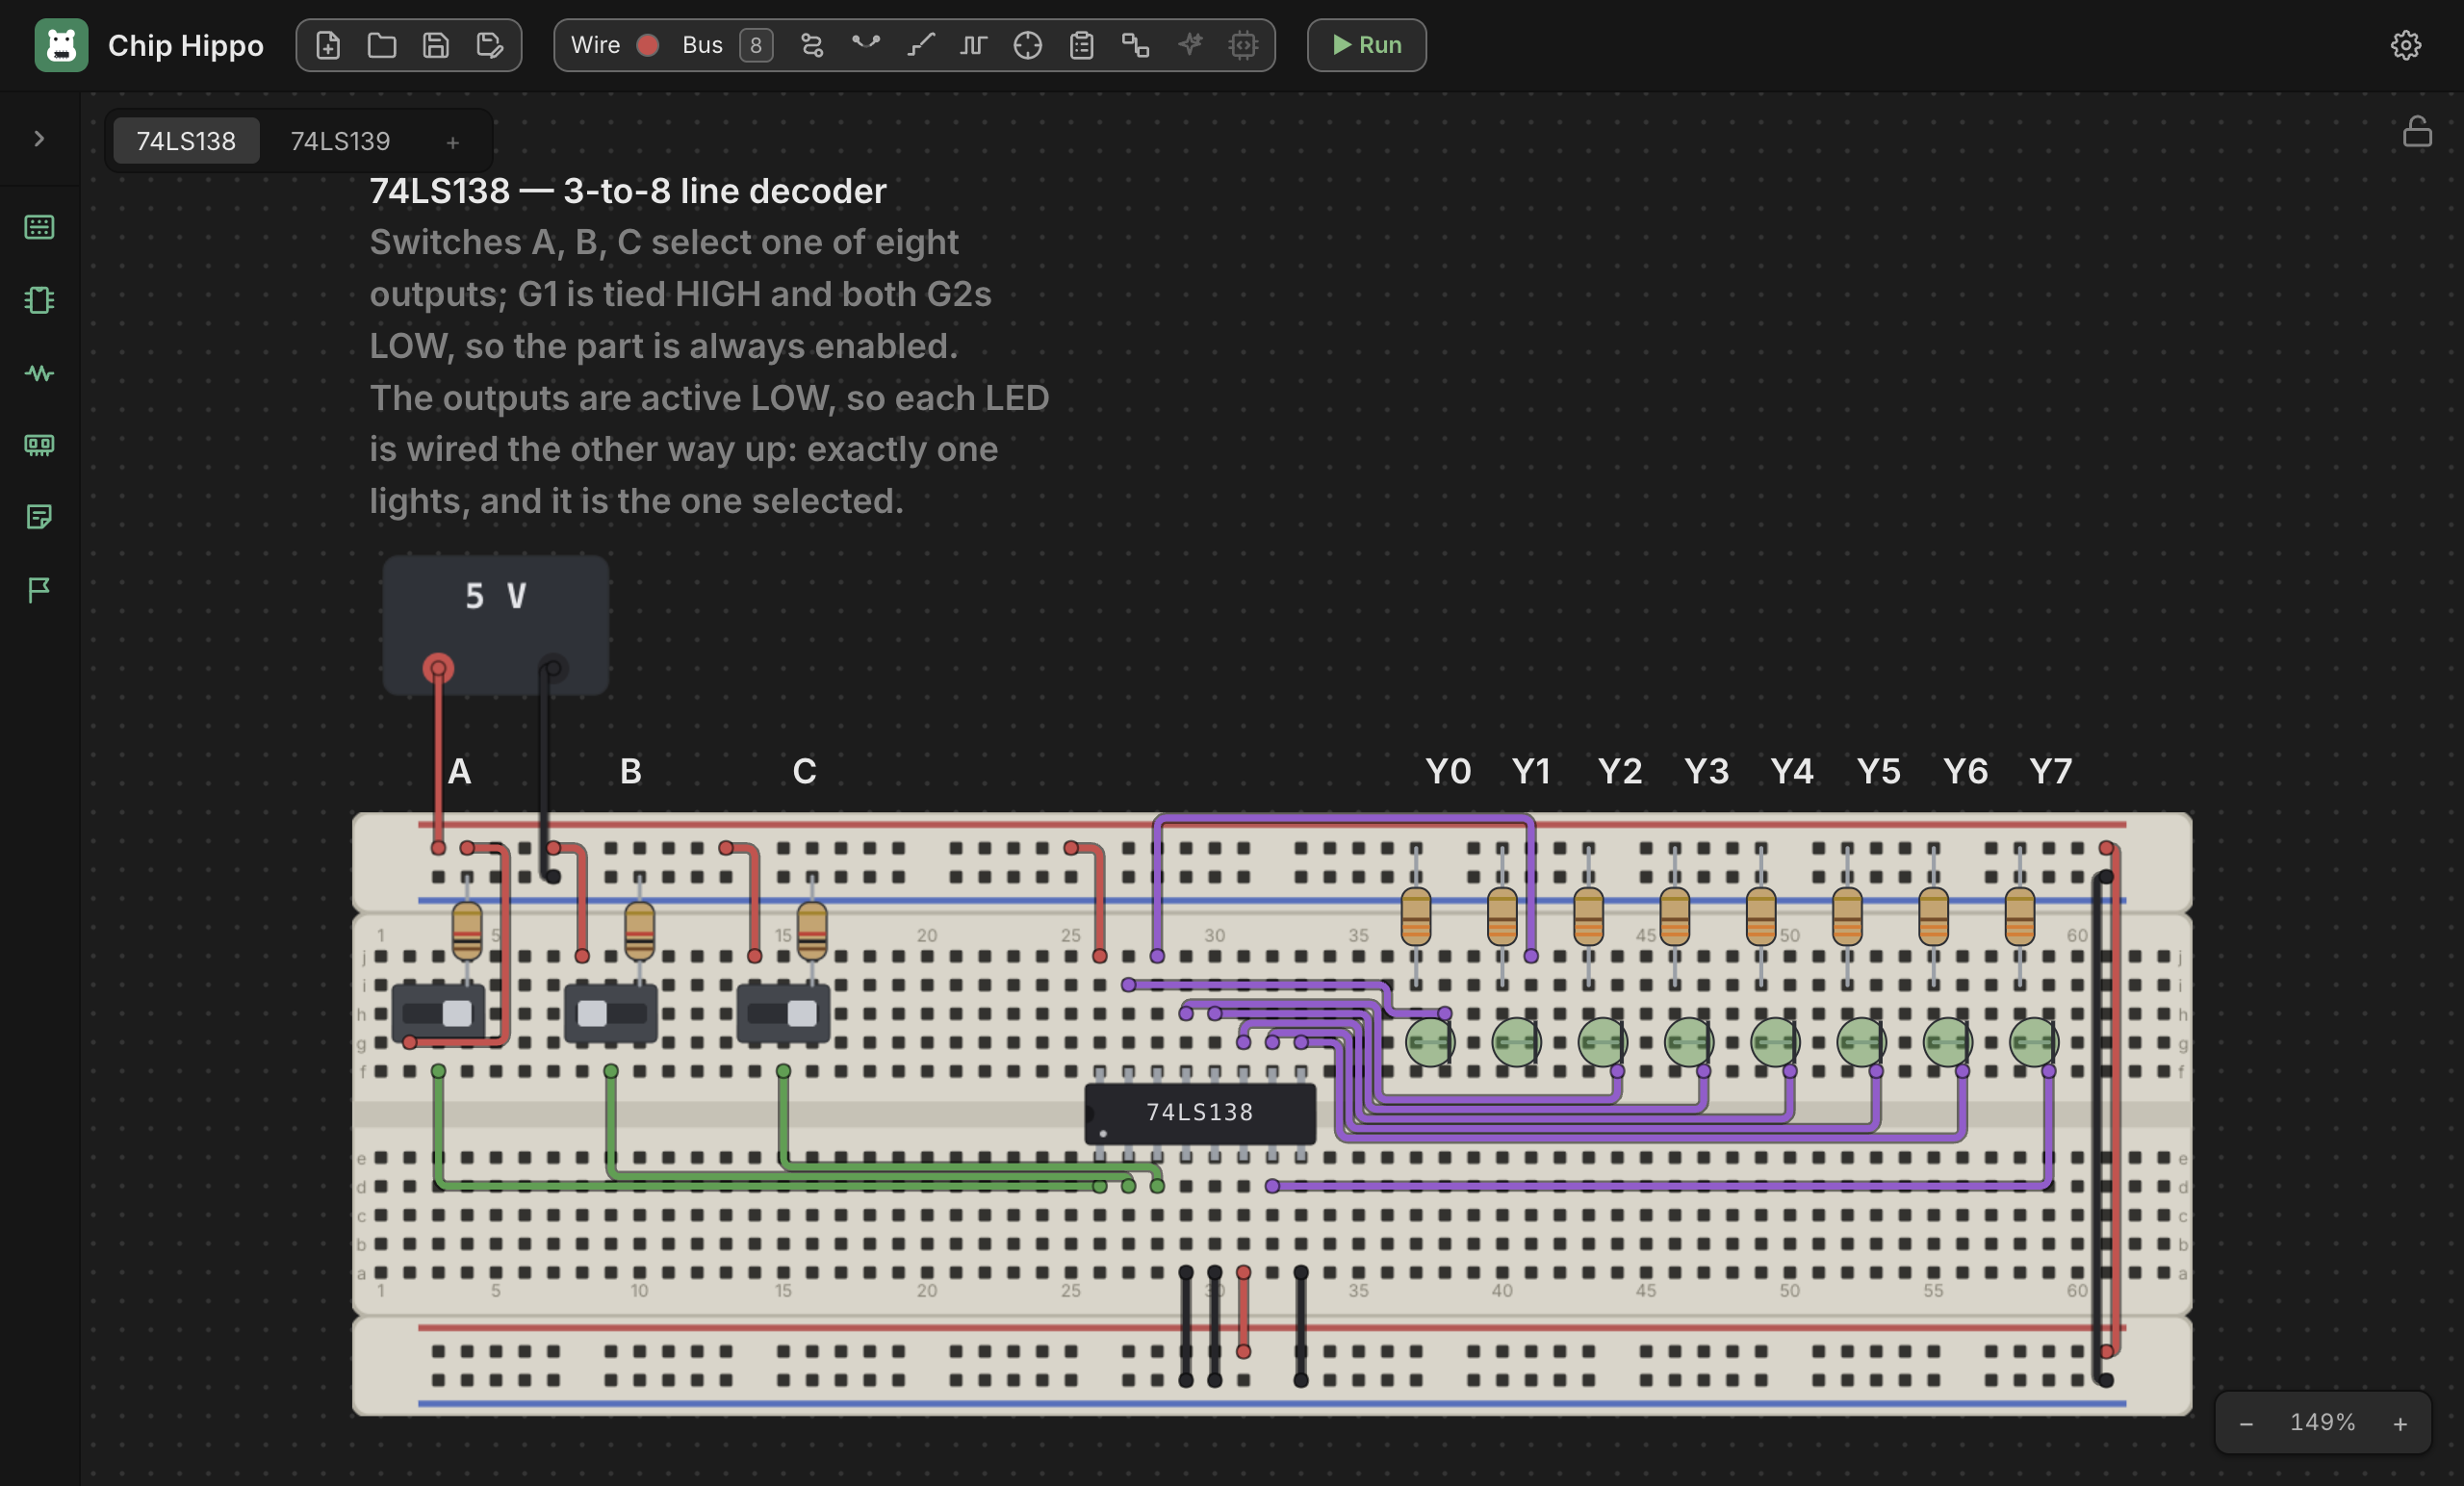Click the crosshair probe target icon
The width and height of the screenshot is (2464, 1486).
click(x=1028, y=45)
